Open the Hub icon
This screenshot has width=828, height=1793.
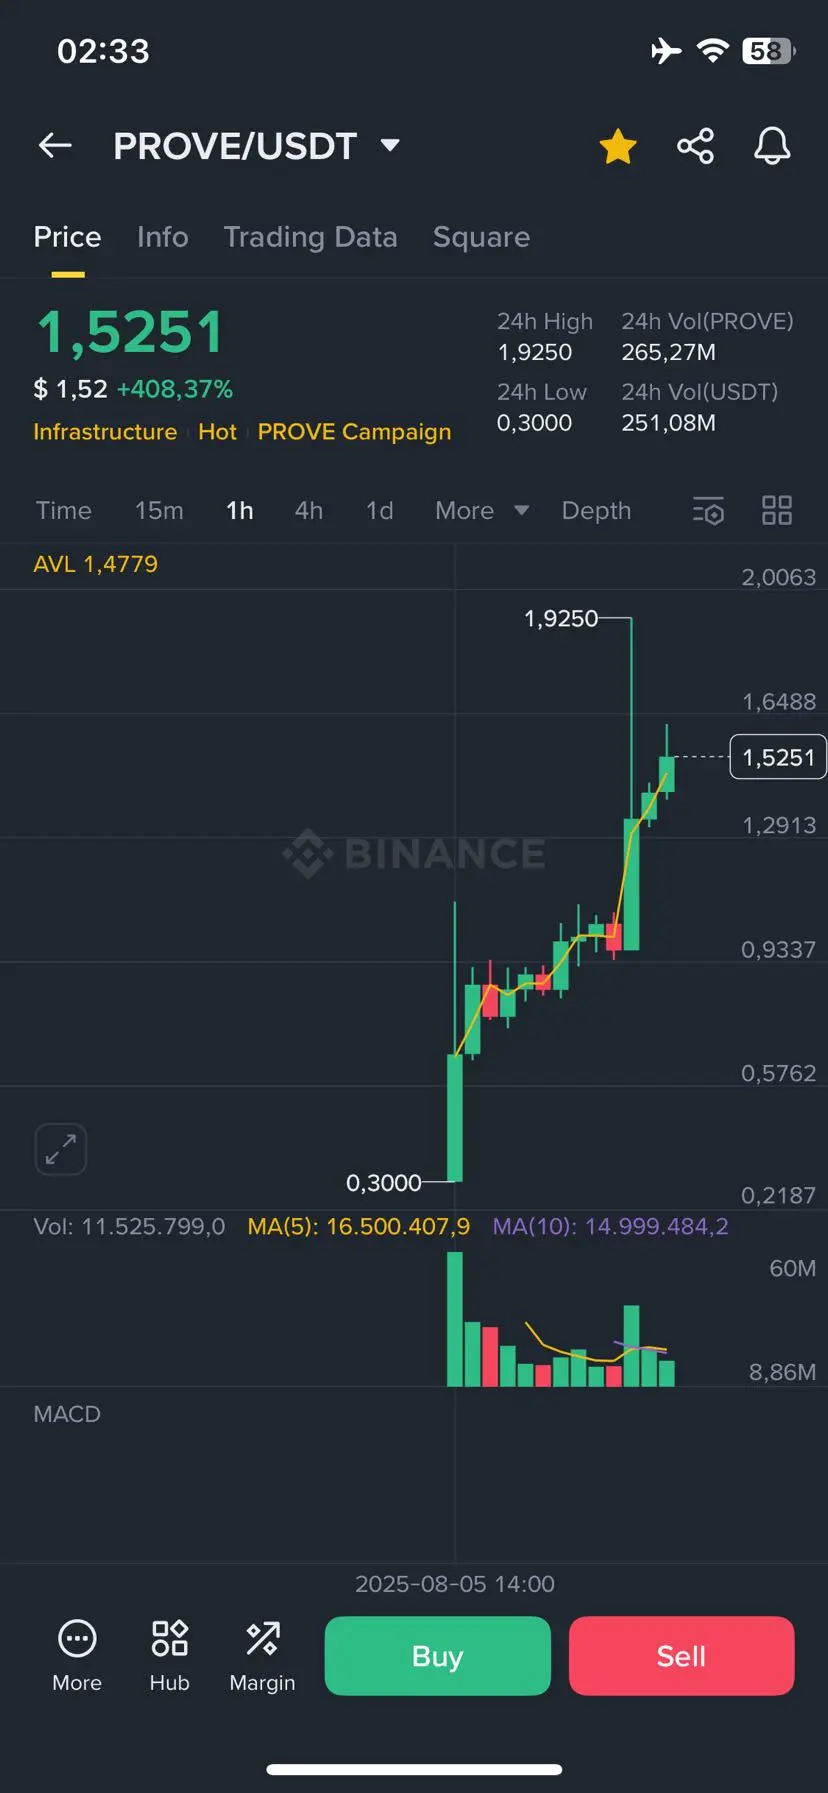click(x=170, y=1656)
